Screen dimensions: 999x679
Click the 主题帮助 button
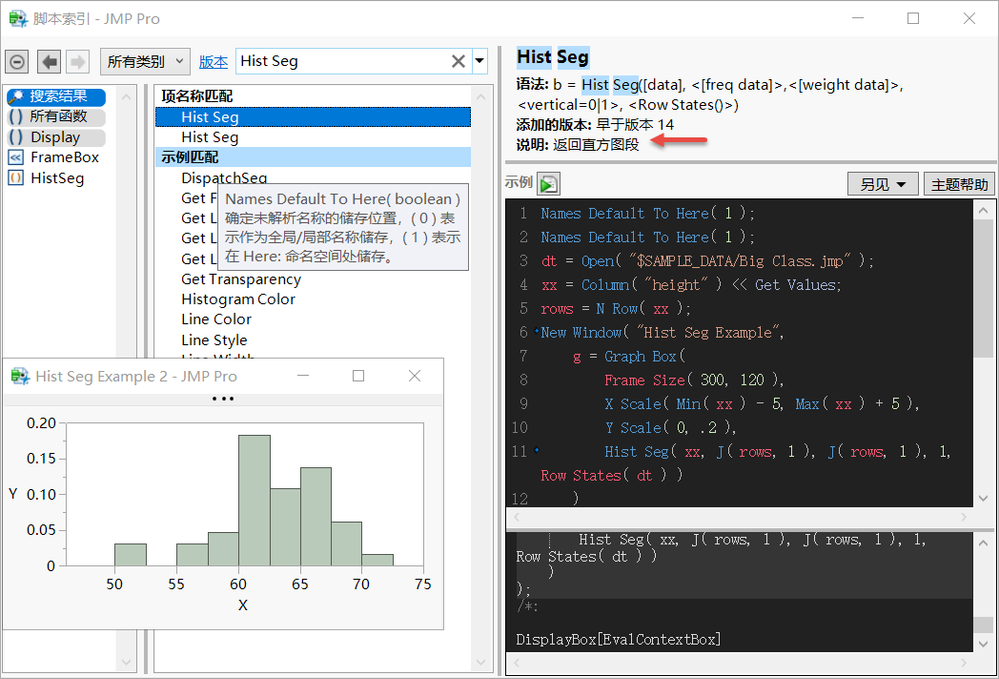959,184
